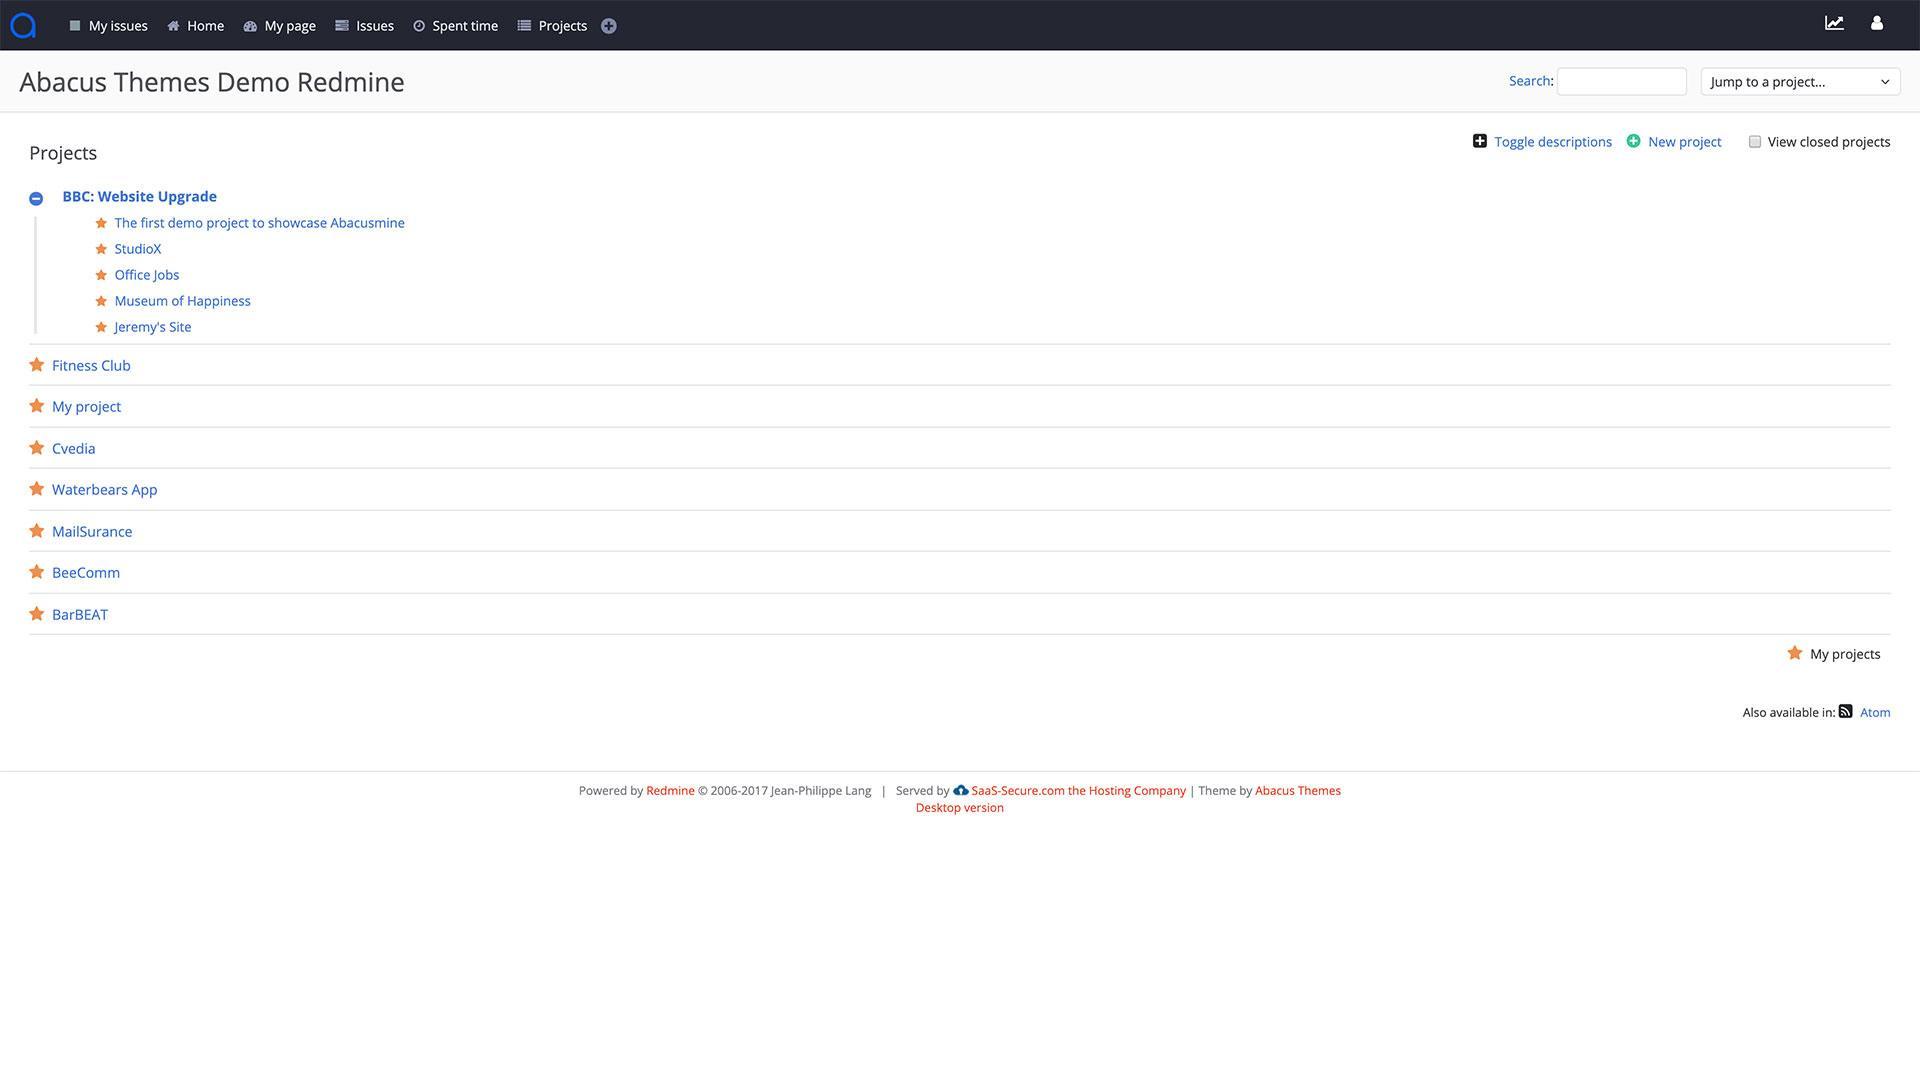Viewport: 1920px width, 1081px height.
Task: Open the Jeremy's Site subproject
Action: [153, 327]
